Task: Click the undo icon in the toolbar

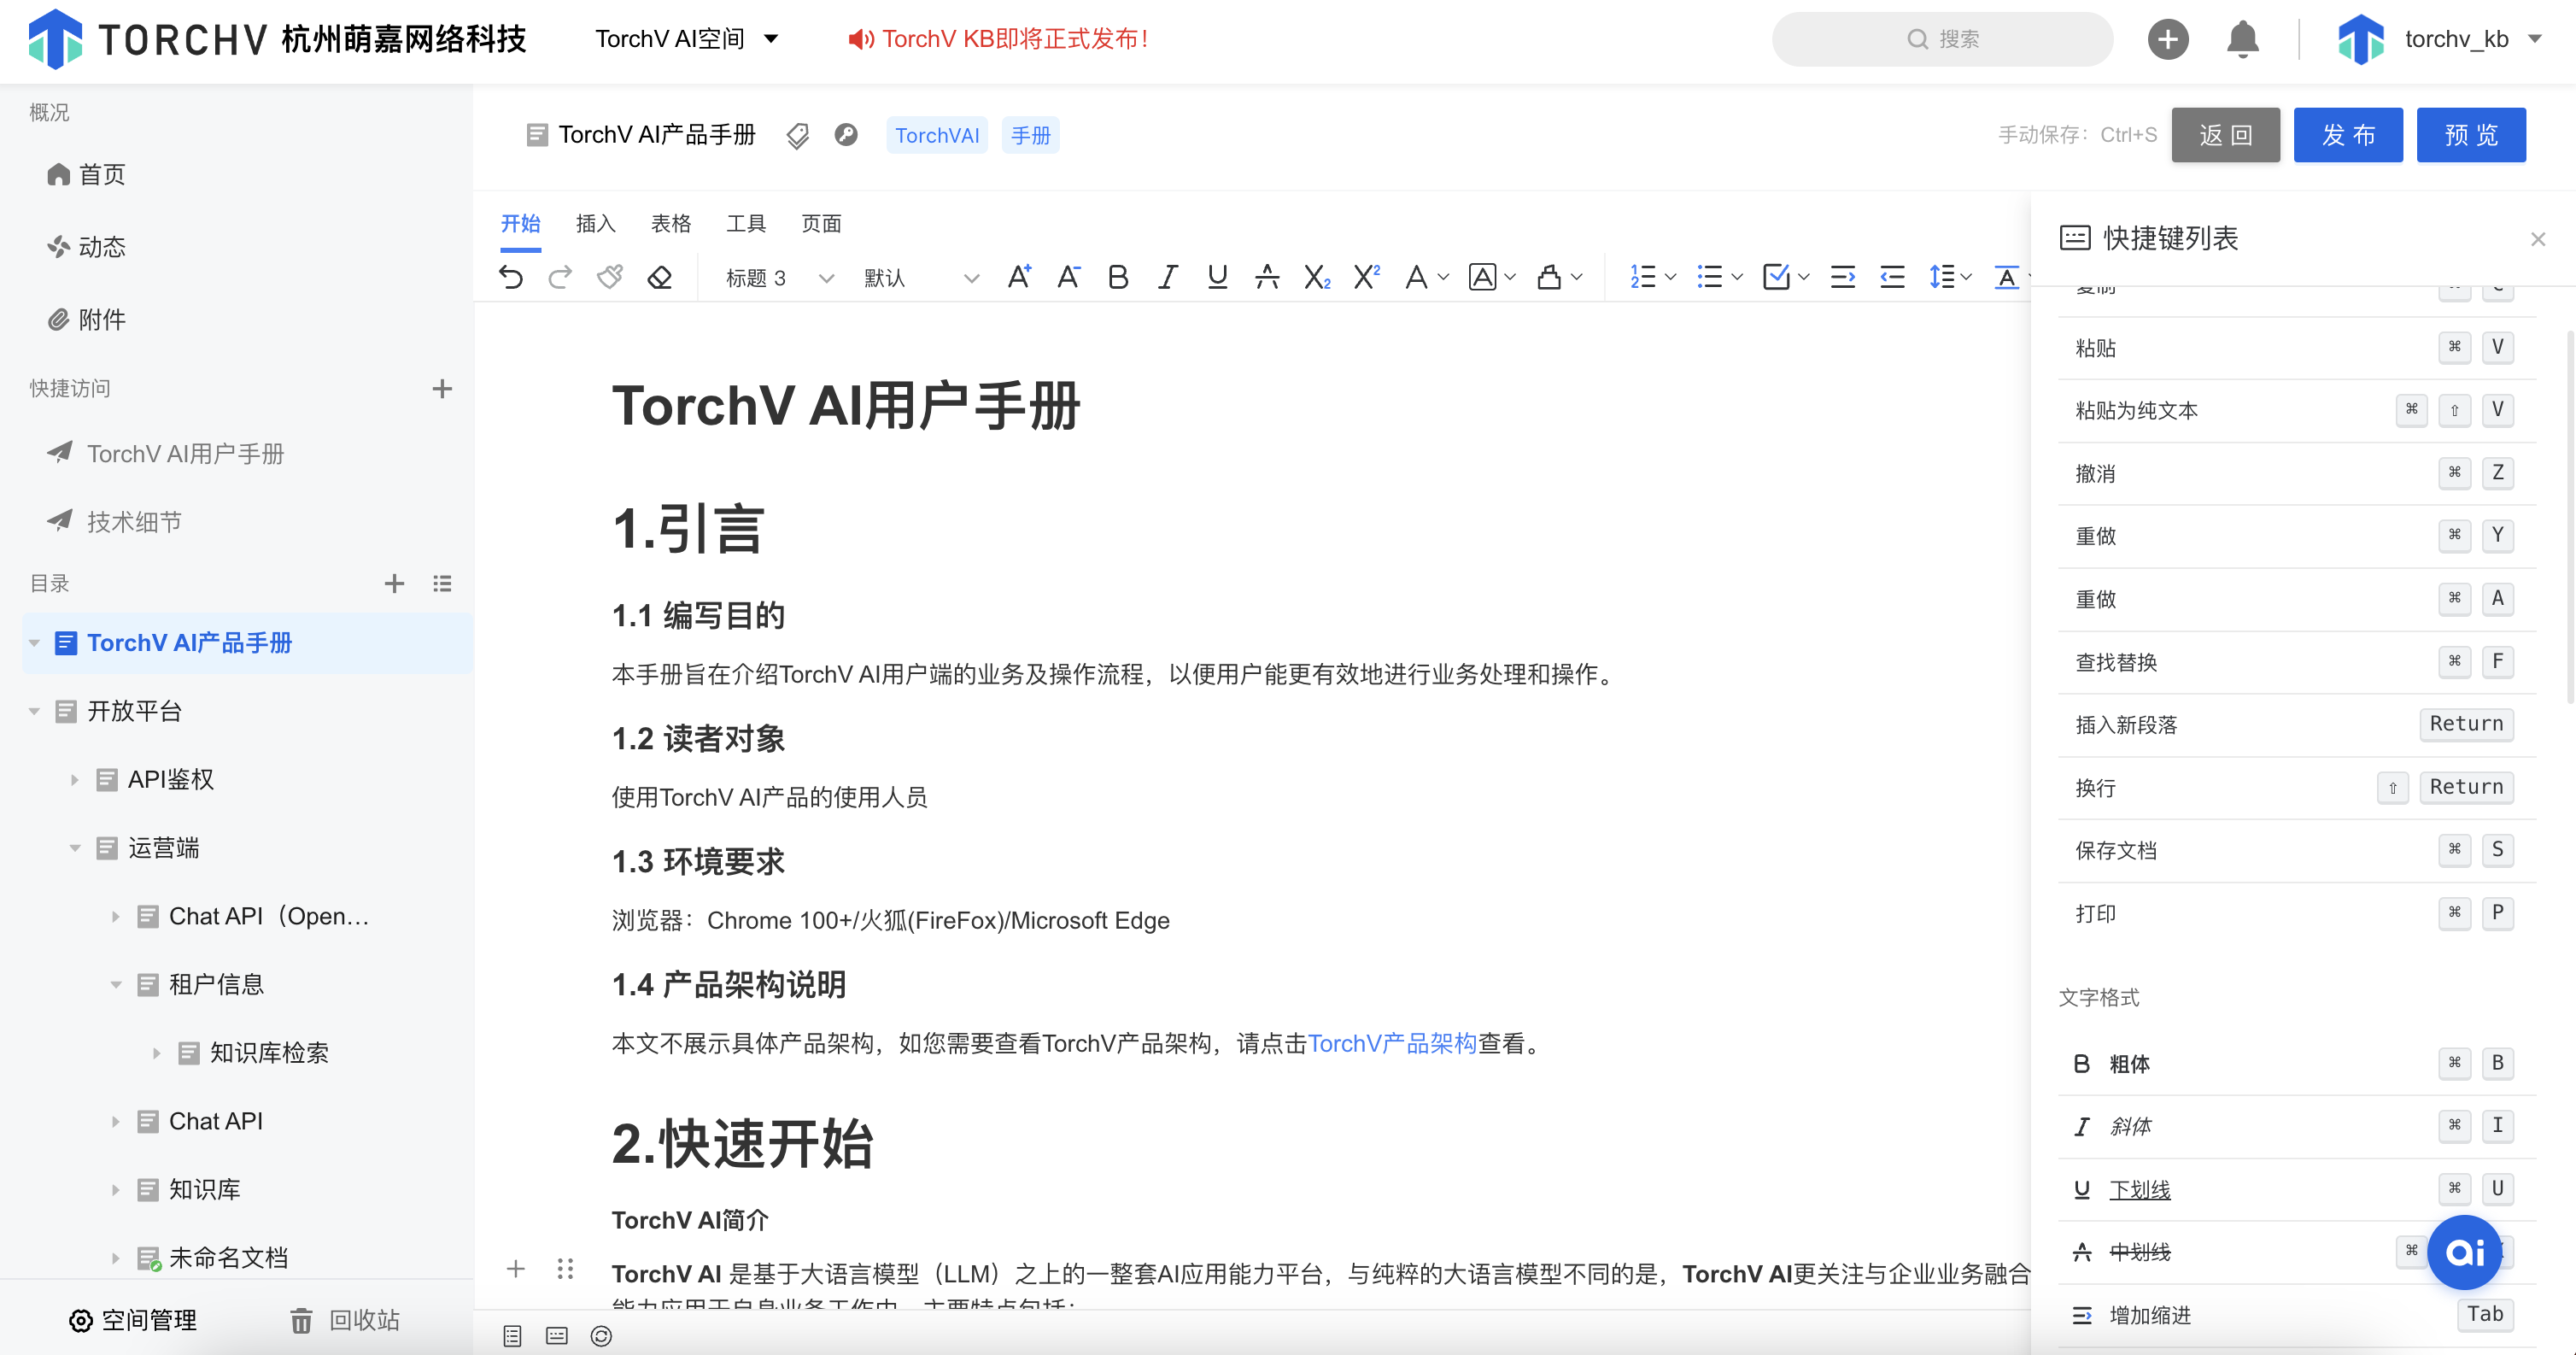Action: [511, 277]
